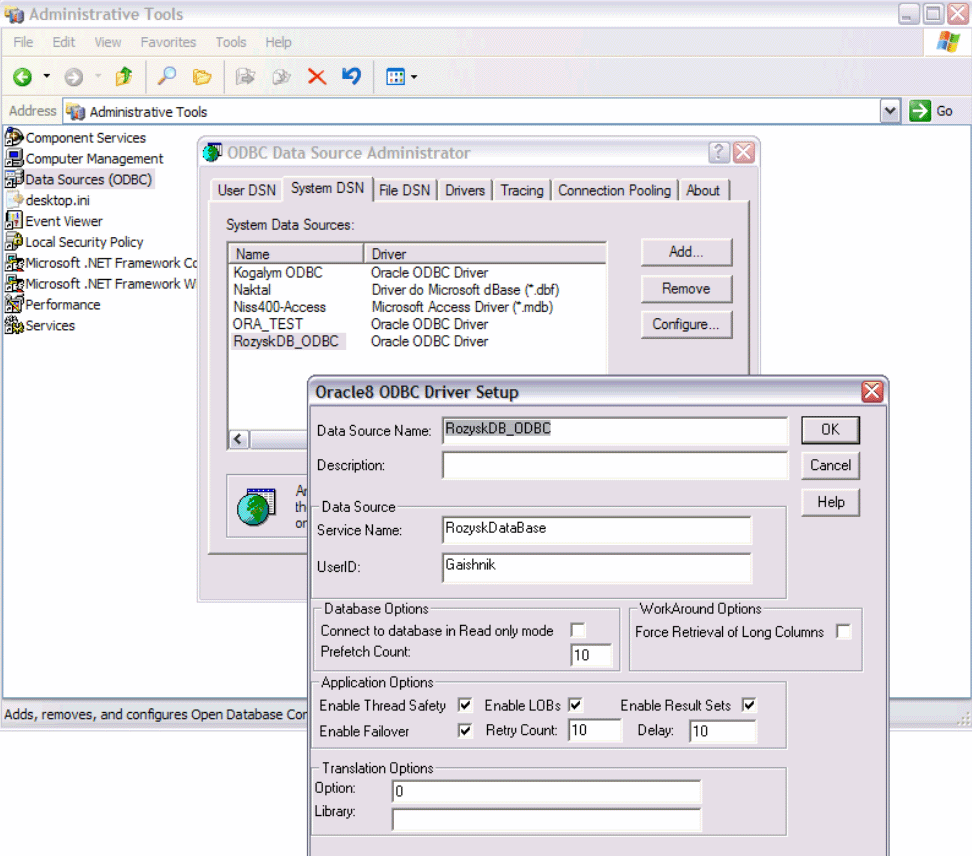The height and width of the screenshot is (856, 972).
Task: Click Cancel in Oracle8 Driver Setup
Action: [x=830, y=466]
